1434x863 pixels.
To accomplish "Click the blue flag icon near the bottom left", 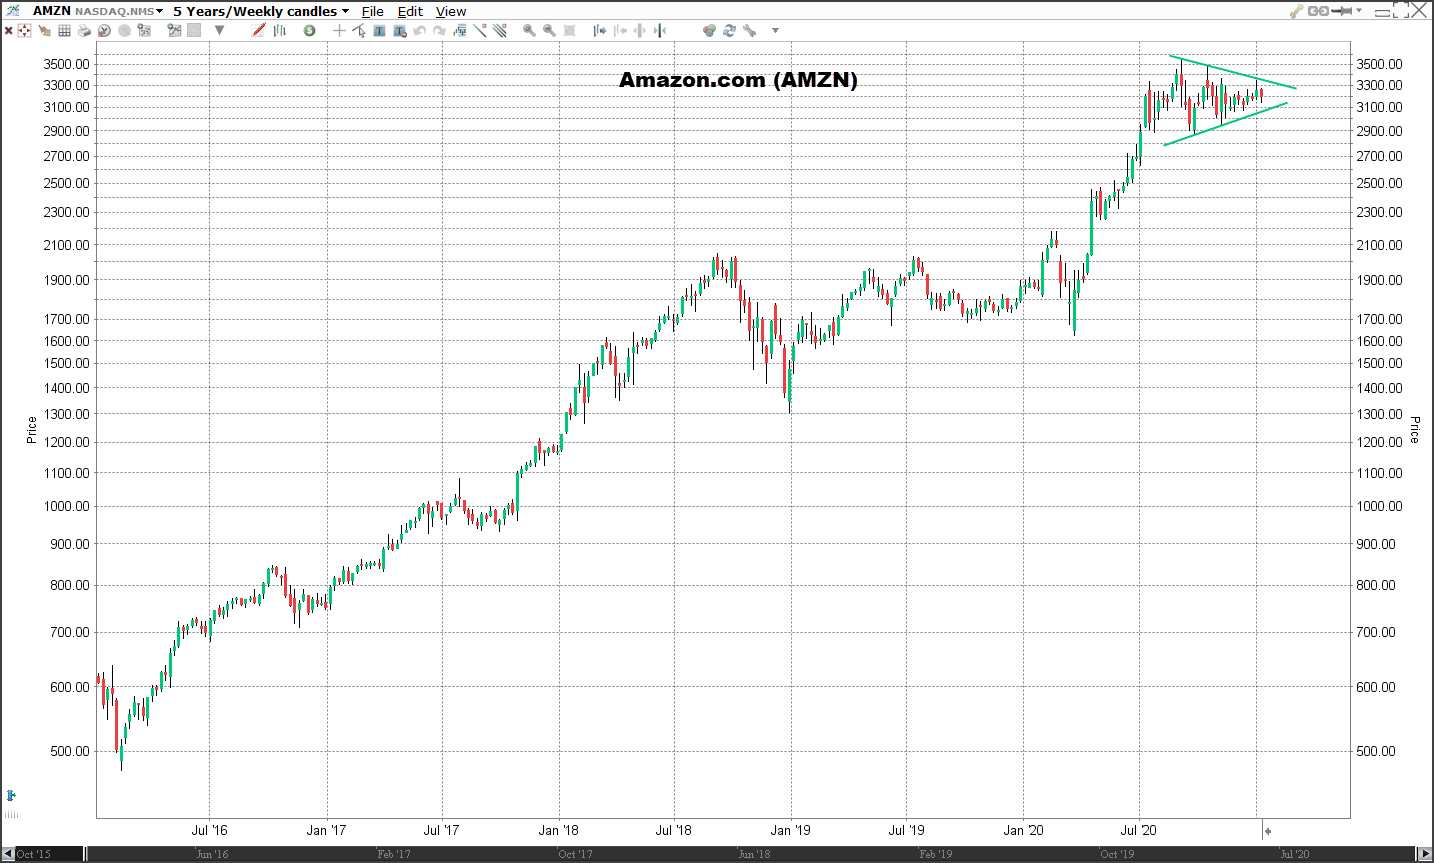I will (x=11, y=796).
